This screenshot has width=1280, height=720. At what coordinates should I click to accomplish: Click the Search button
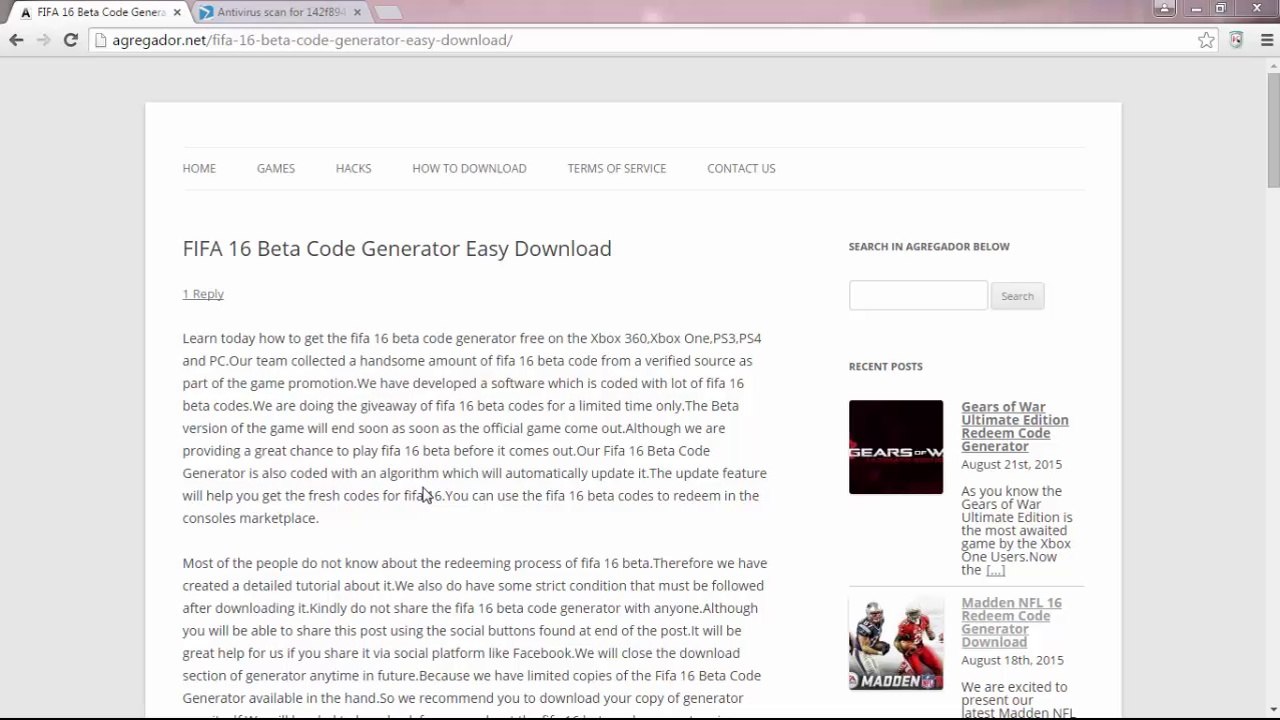pos(1017,296)
